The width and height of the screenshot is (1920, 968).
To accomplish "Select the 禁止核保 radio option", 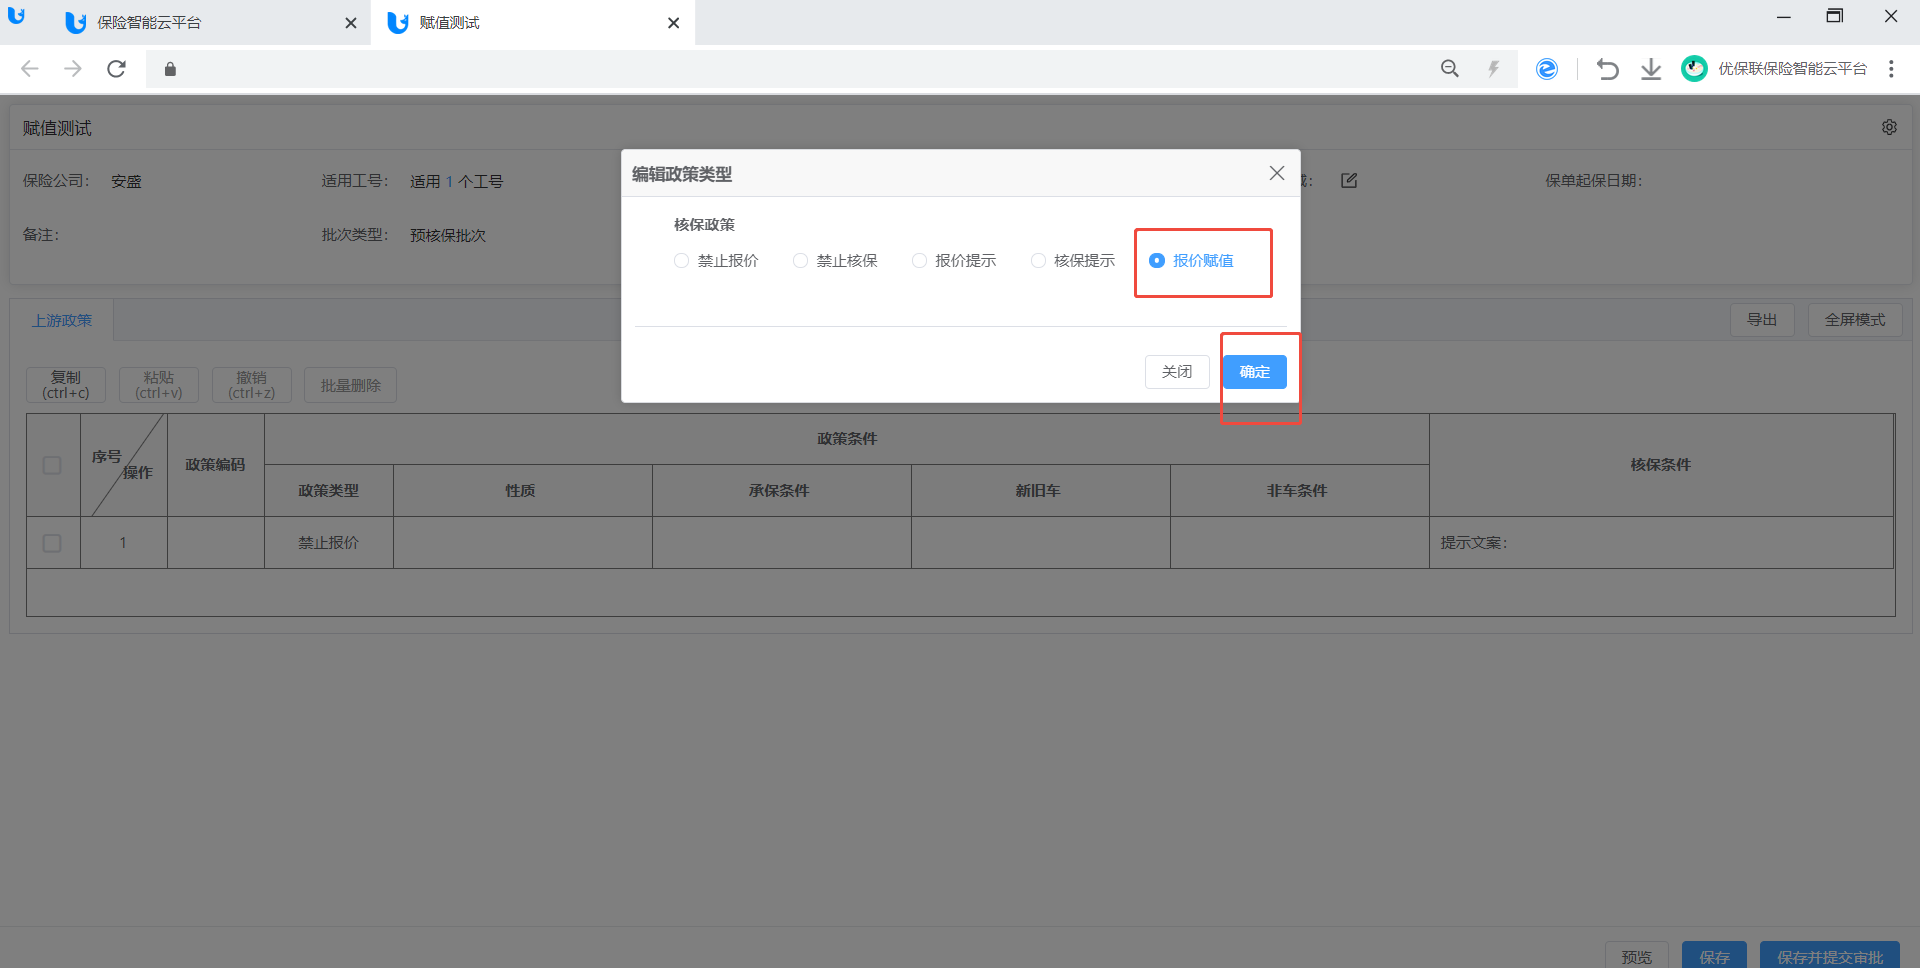I will 835,261.
